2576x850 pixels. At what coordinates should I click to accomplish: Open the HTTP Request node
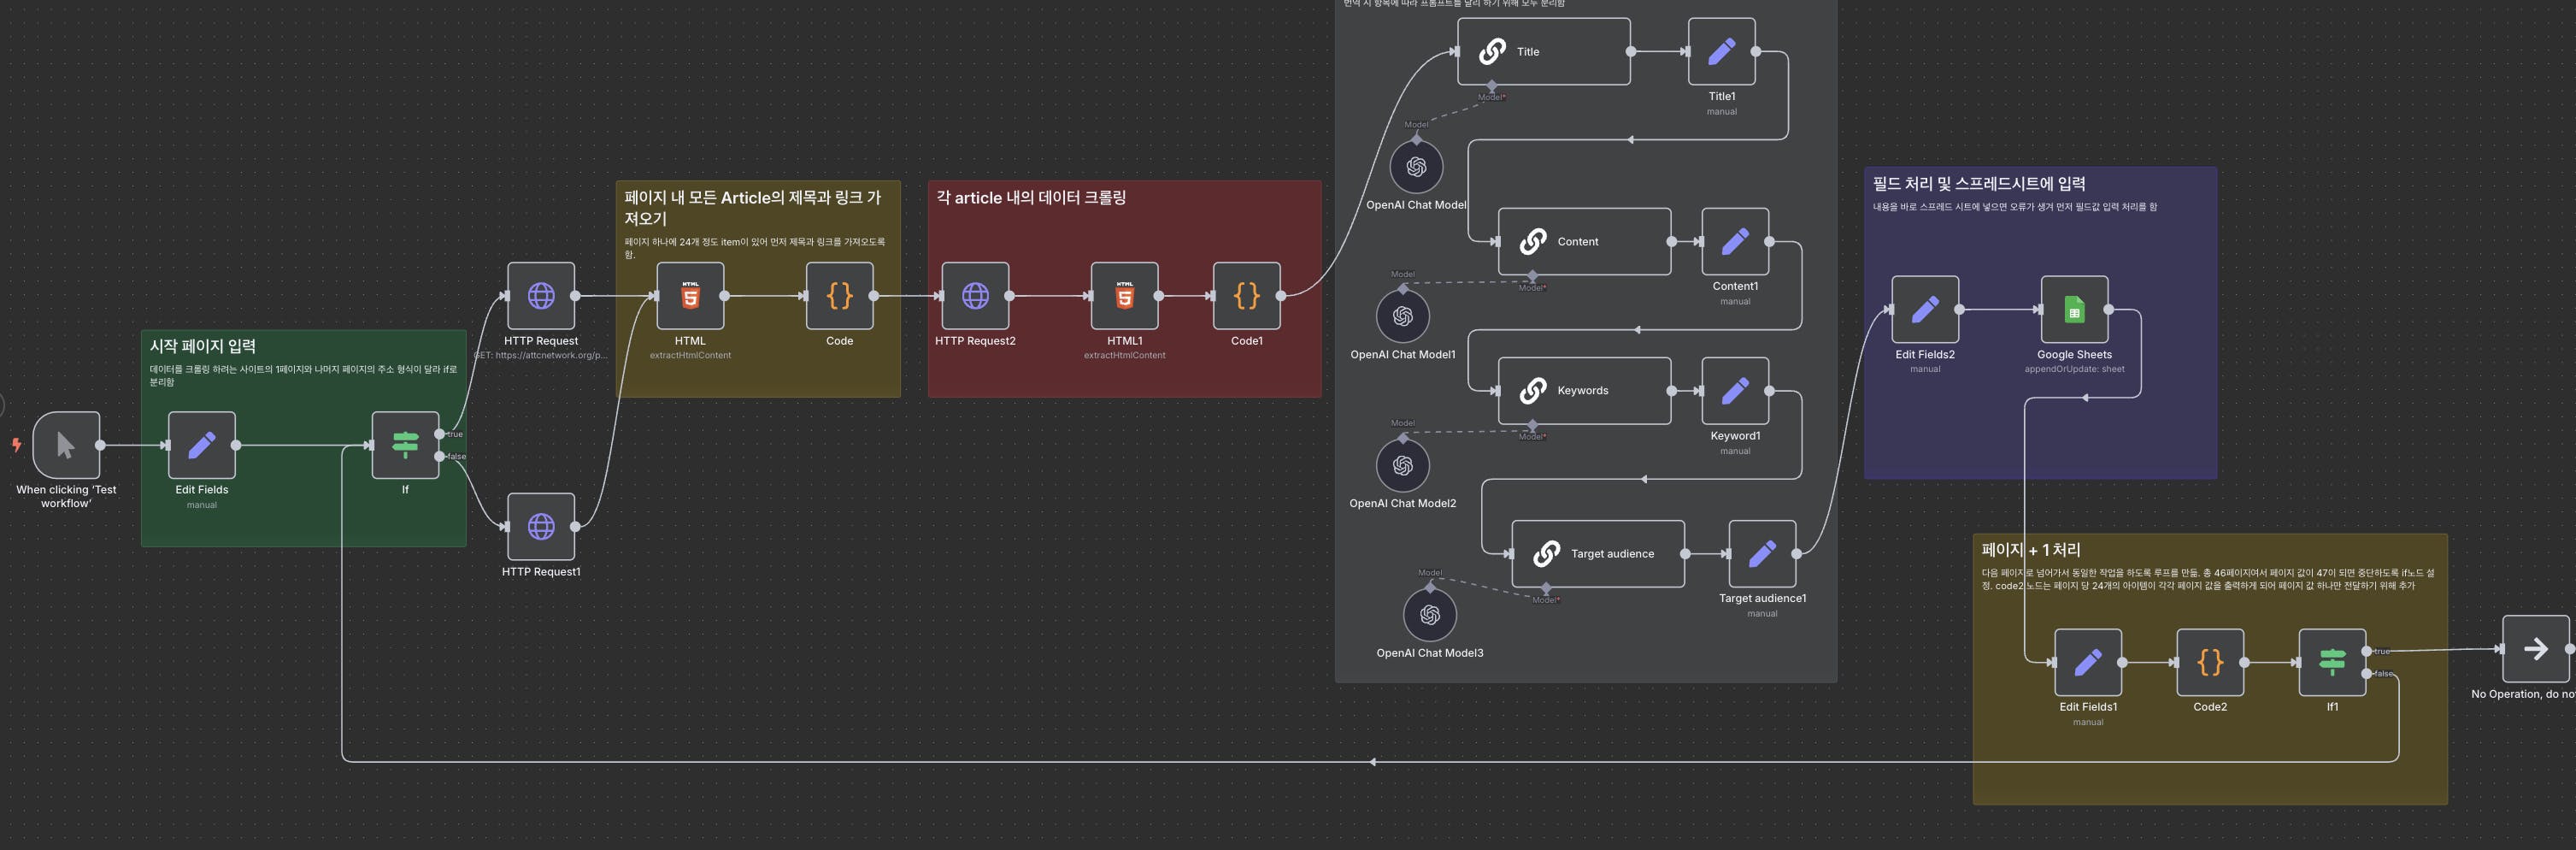tap(541, 296)
